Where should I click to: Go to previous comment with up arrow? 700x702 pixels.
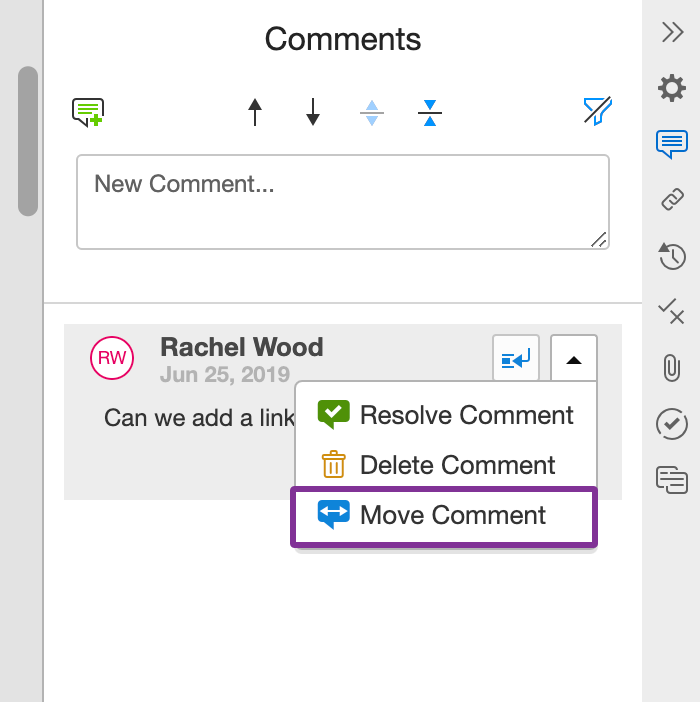[x=255, y=112]
